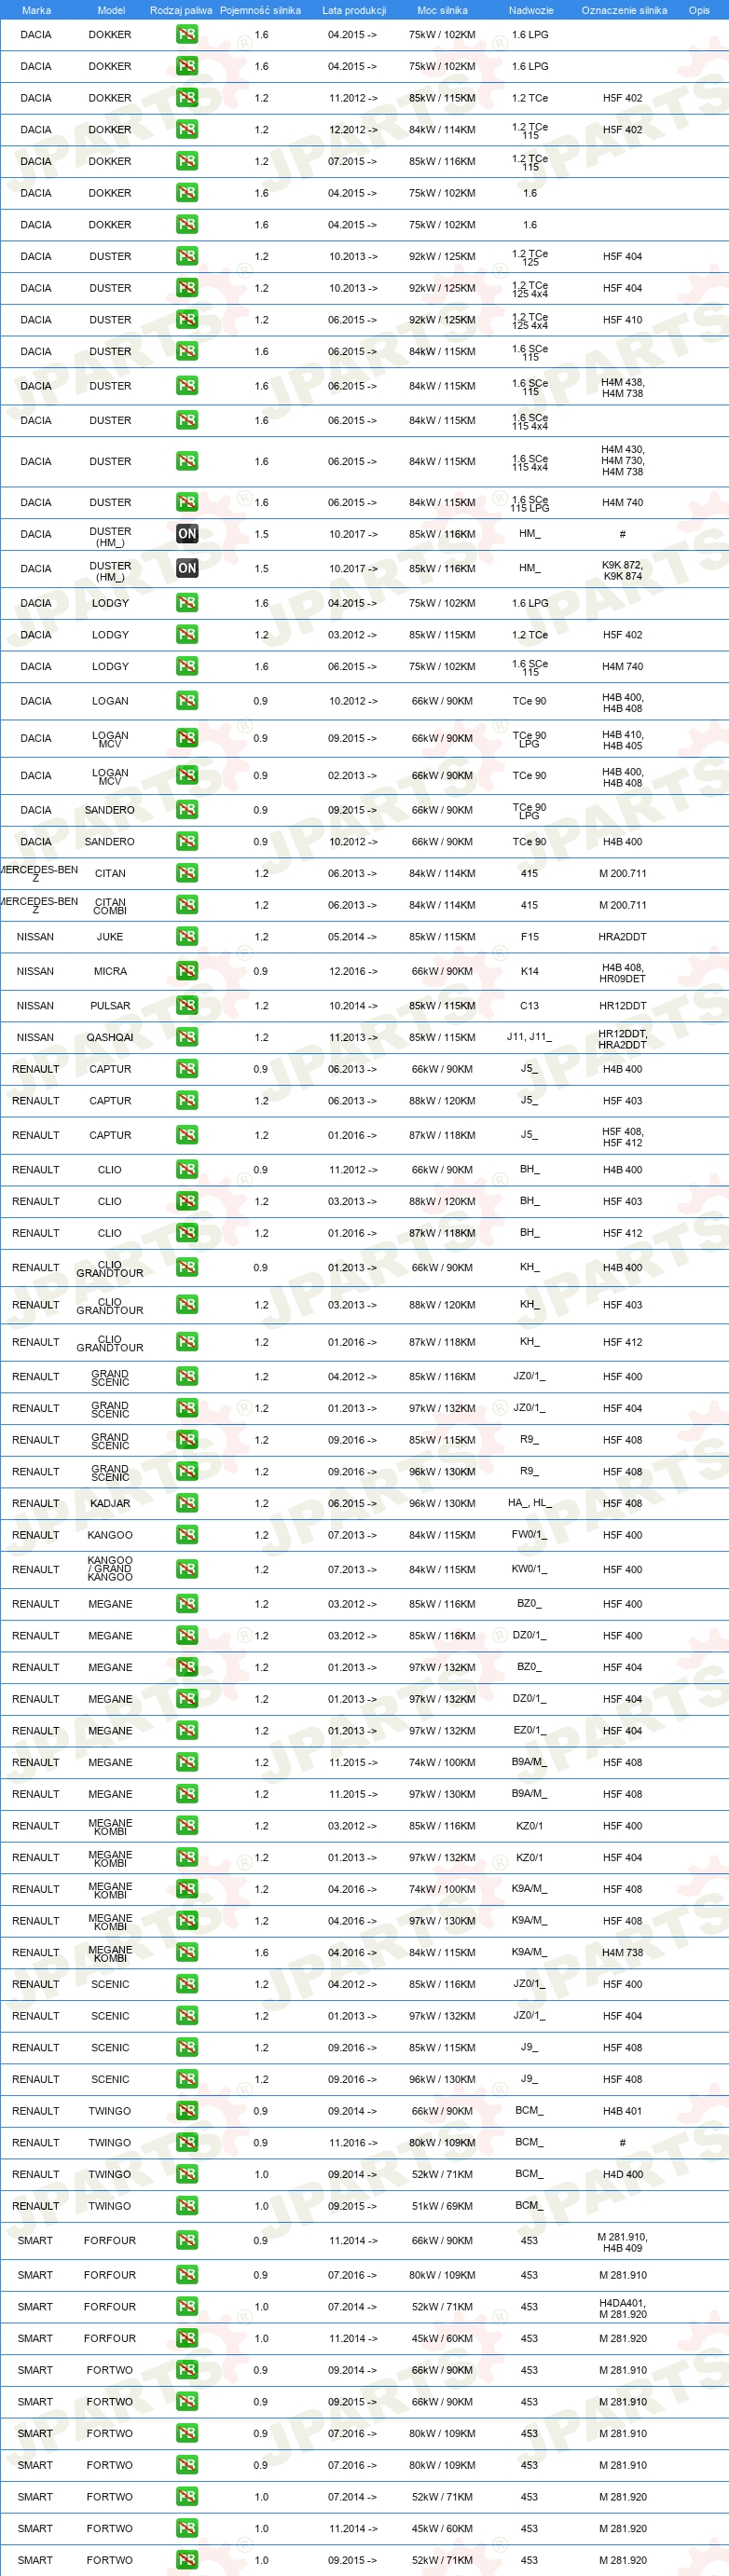The image size is (729, 2576).
Task: Click the Rodzaj paliwa column header
Action: (x=181, y=10)
